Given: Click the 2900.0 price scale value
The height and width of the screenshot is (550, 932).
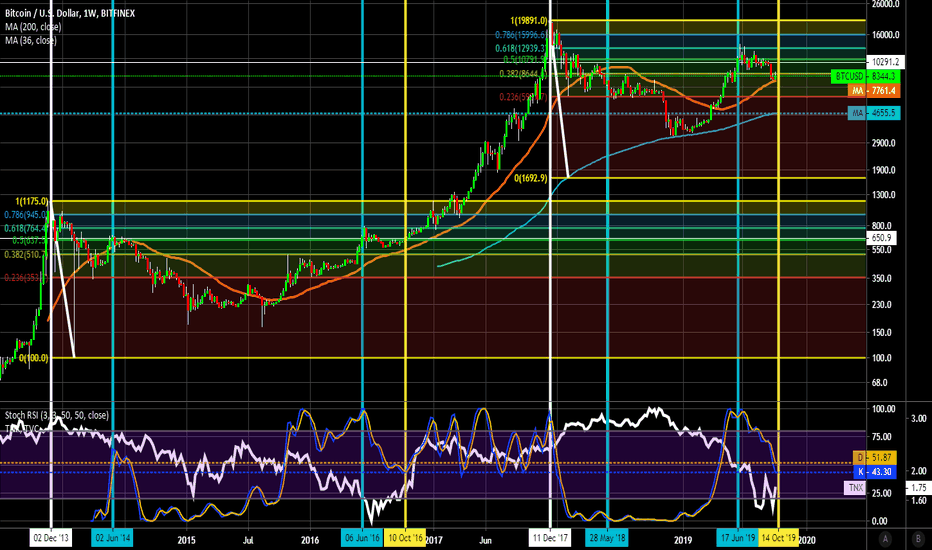Looking at the screenshot, I should (x=883, y=143).
